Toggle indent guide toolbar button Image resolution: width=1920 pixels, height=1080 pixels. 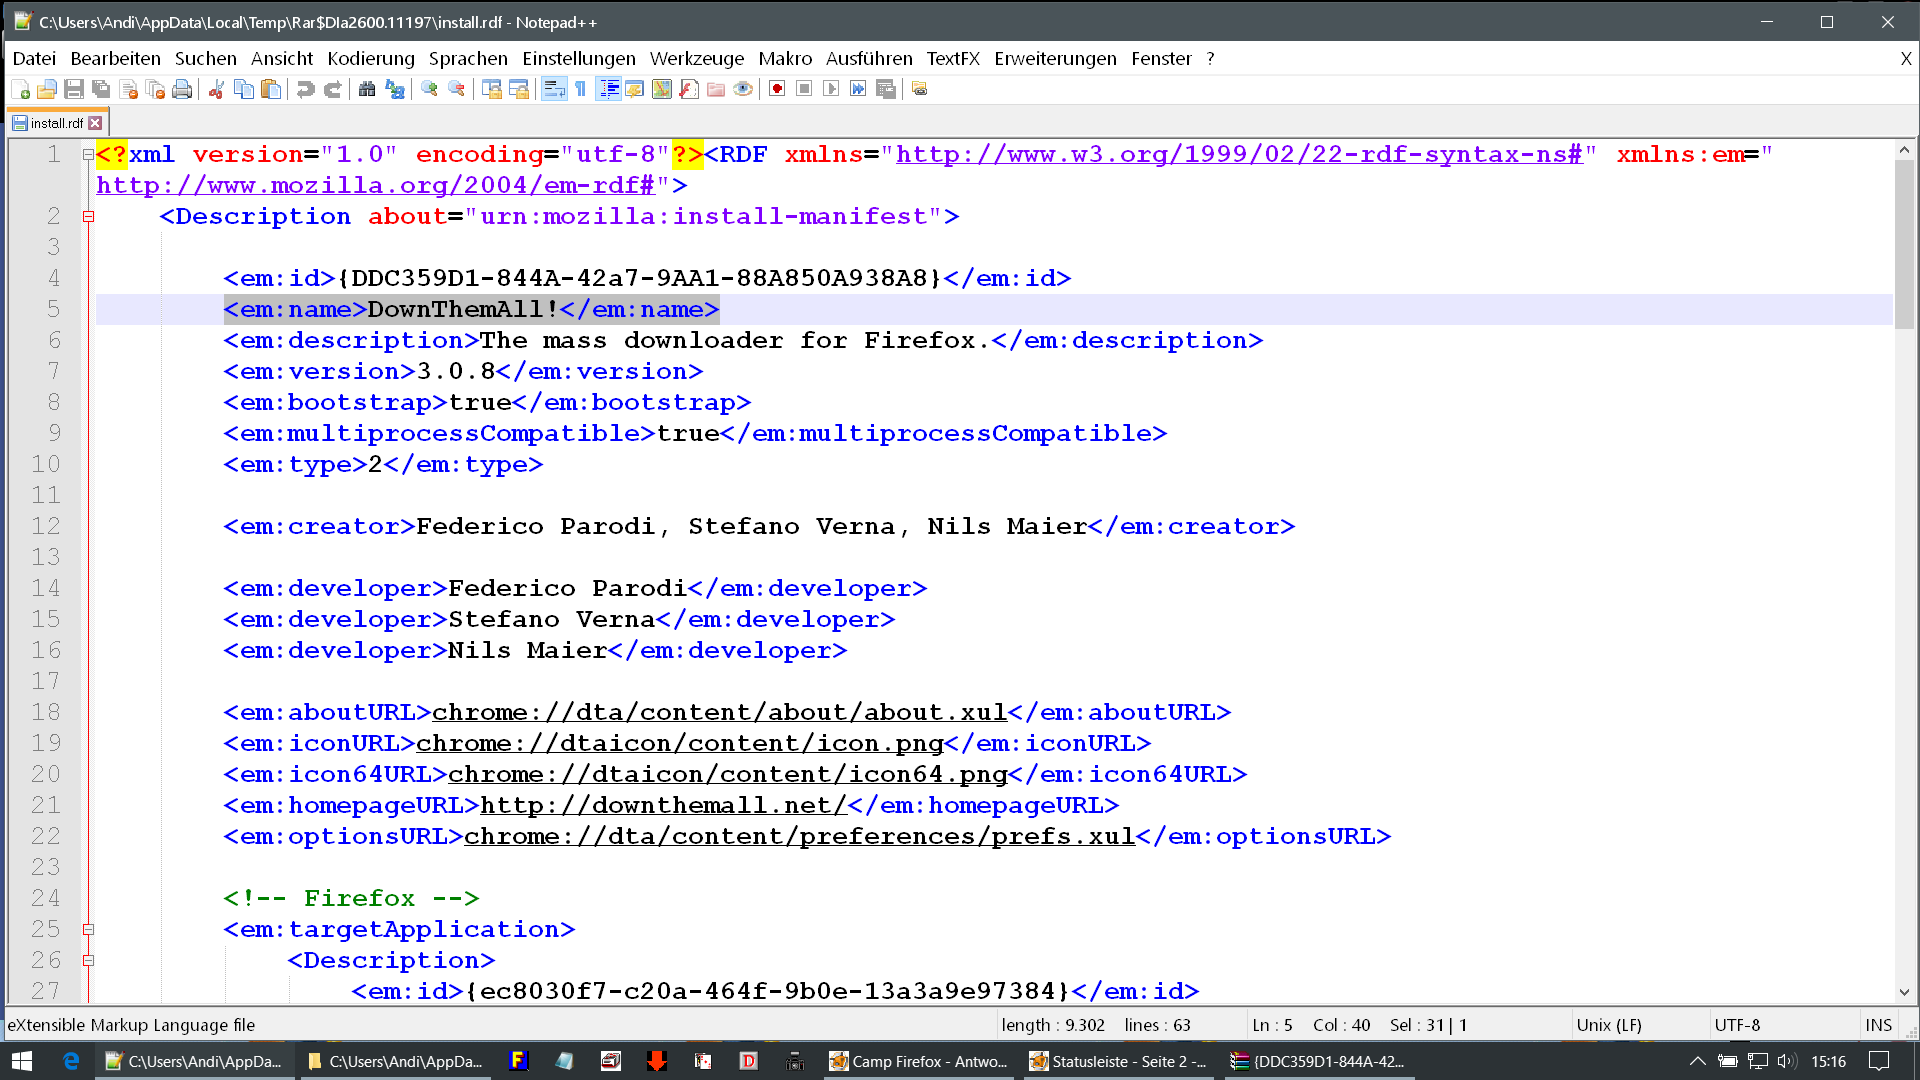pos(608,89)
